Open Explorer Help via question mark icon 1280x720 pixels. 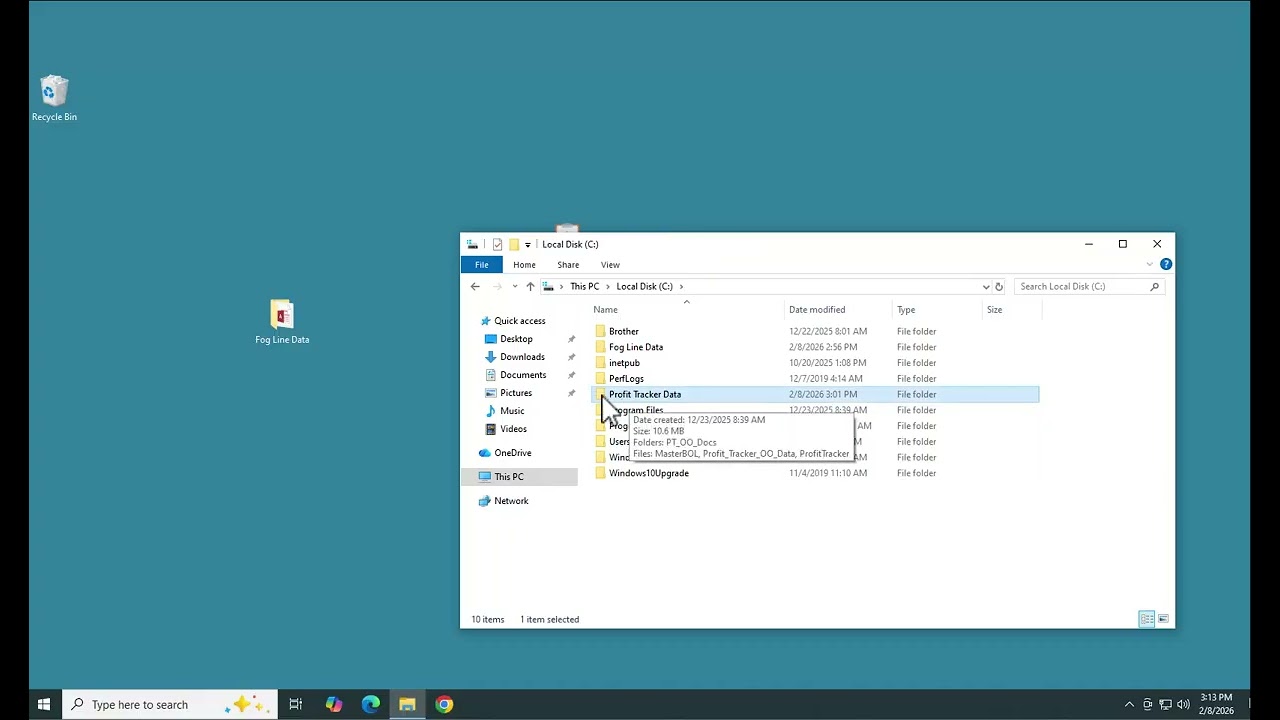pyautogui.click(x=1166, y=265)
